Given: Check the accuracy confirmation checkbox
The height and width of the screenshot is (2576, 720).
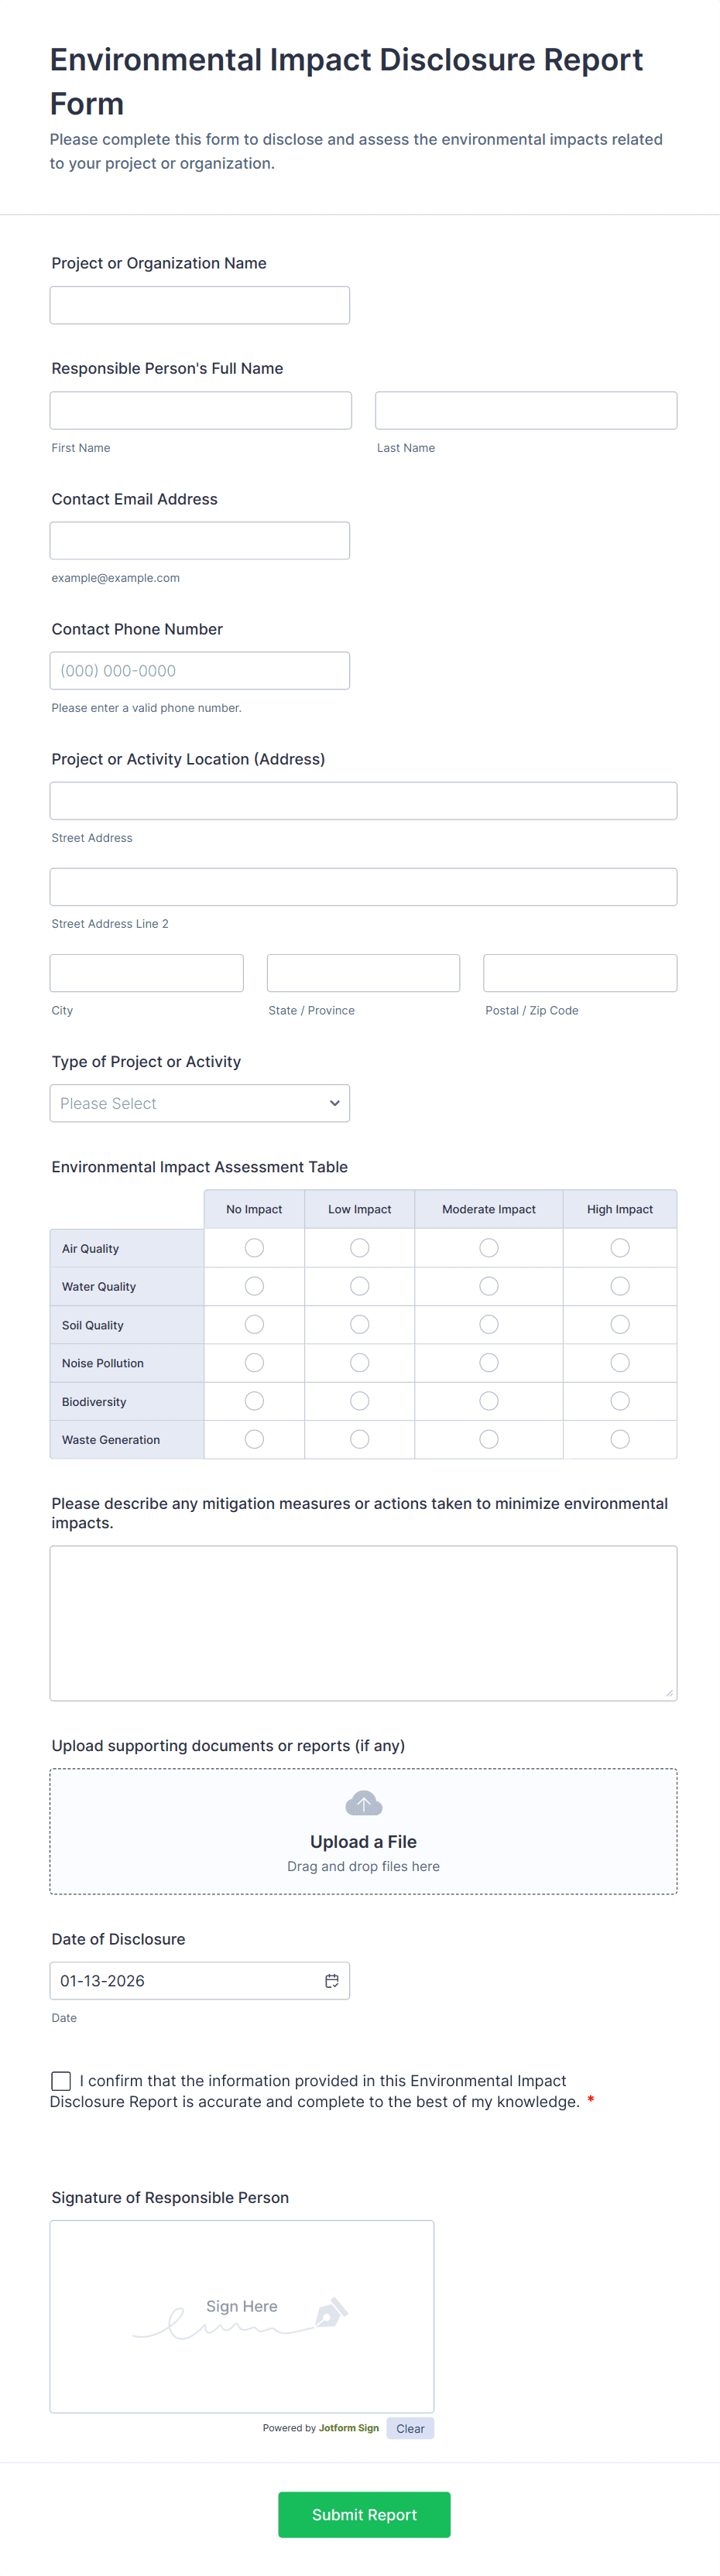Looking at the screenshot, I should [61, 2080].
